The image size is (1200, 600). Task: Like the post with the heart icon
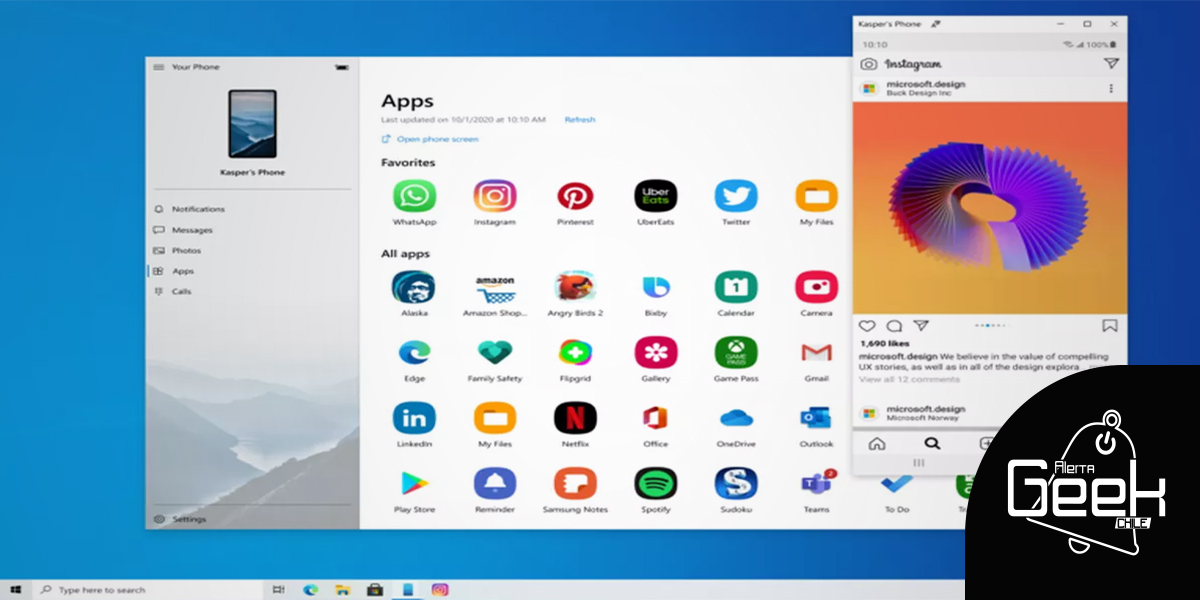(x=868, y=326)
